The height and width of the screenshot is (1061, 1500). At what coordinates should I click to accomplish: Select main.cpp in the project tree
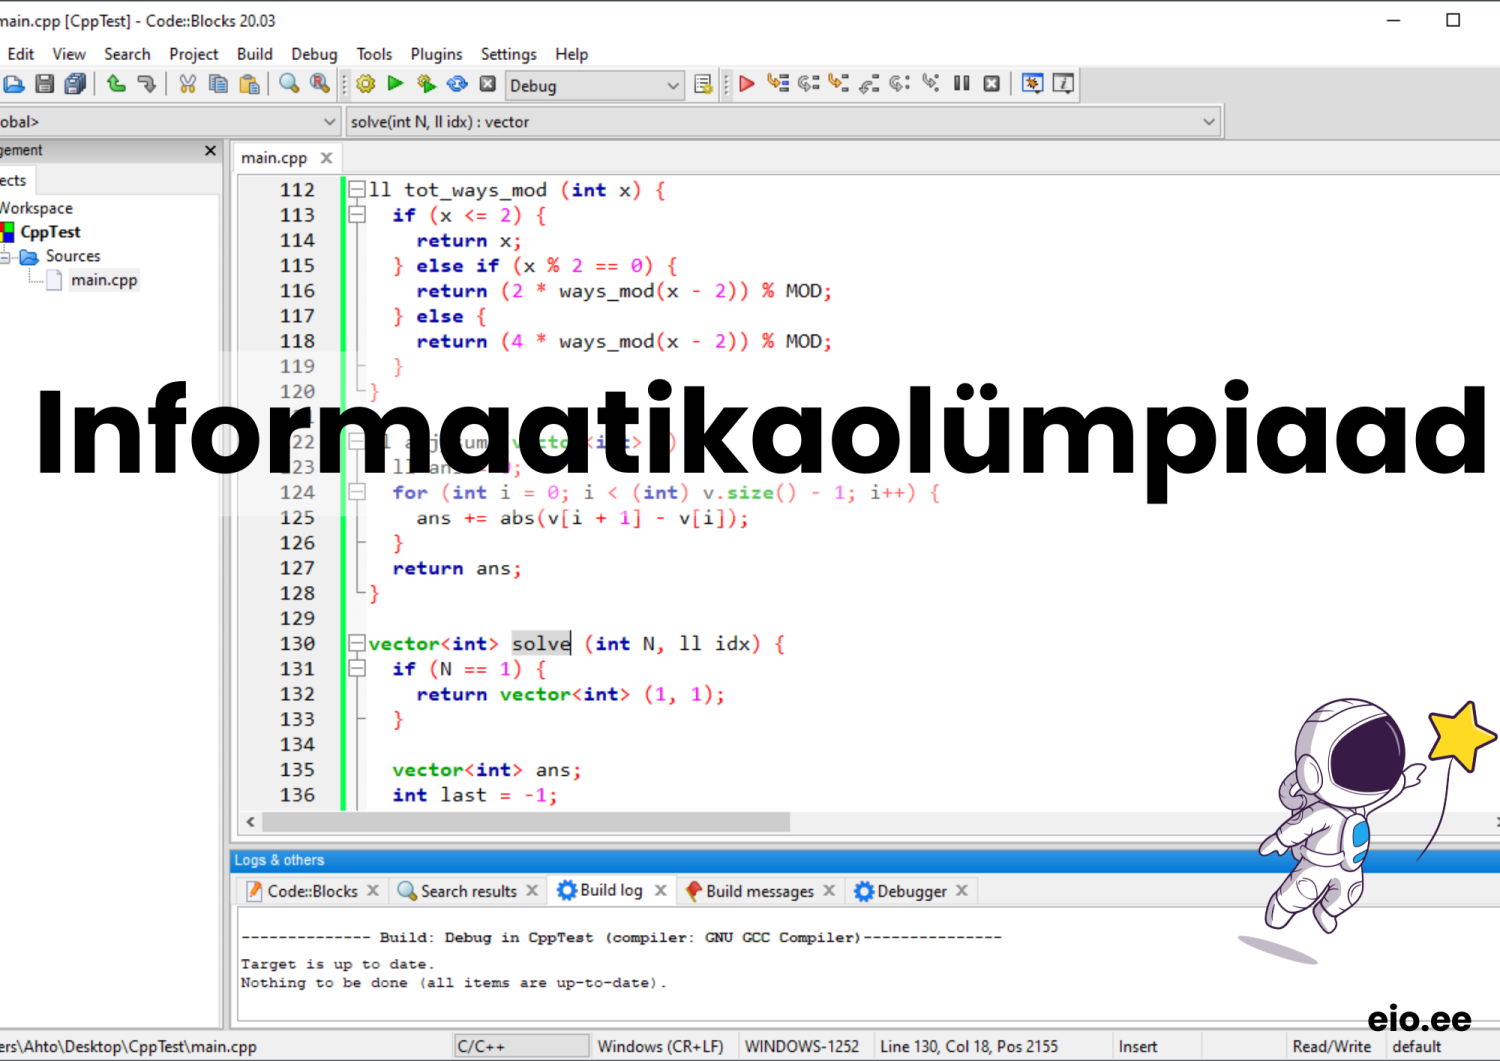point(104,280)
